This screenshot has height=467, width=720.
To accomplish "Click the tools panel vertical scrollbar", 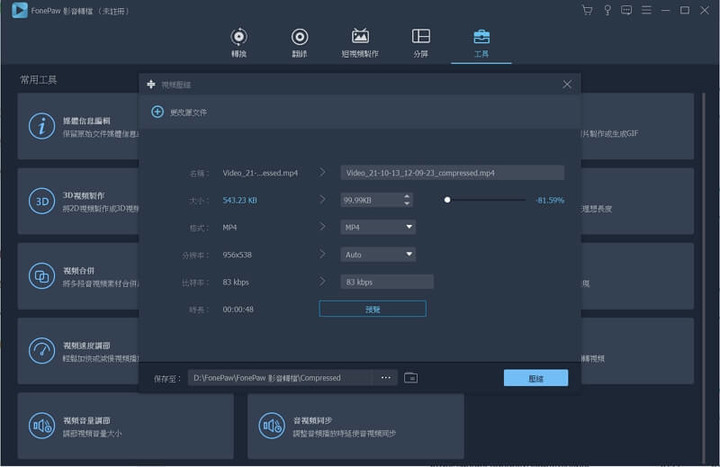I will 703,278.
